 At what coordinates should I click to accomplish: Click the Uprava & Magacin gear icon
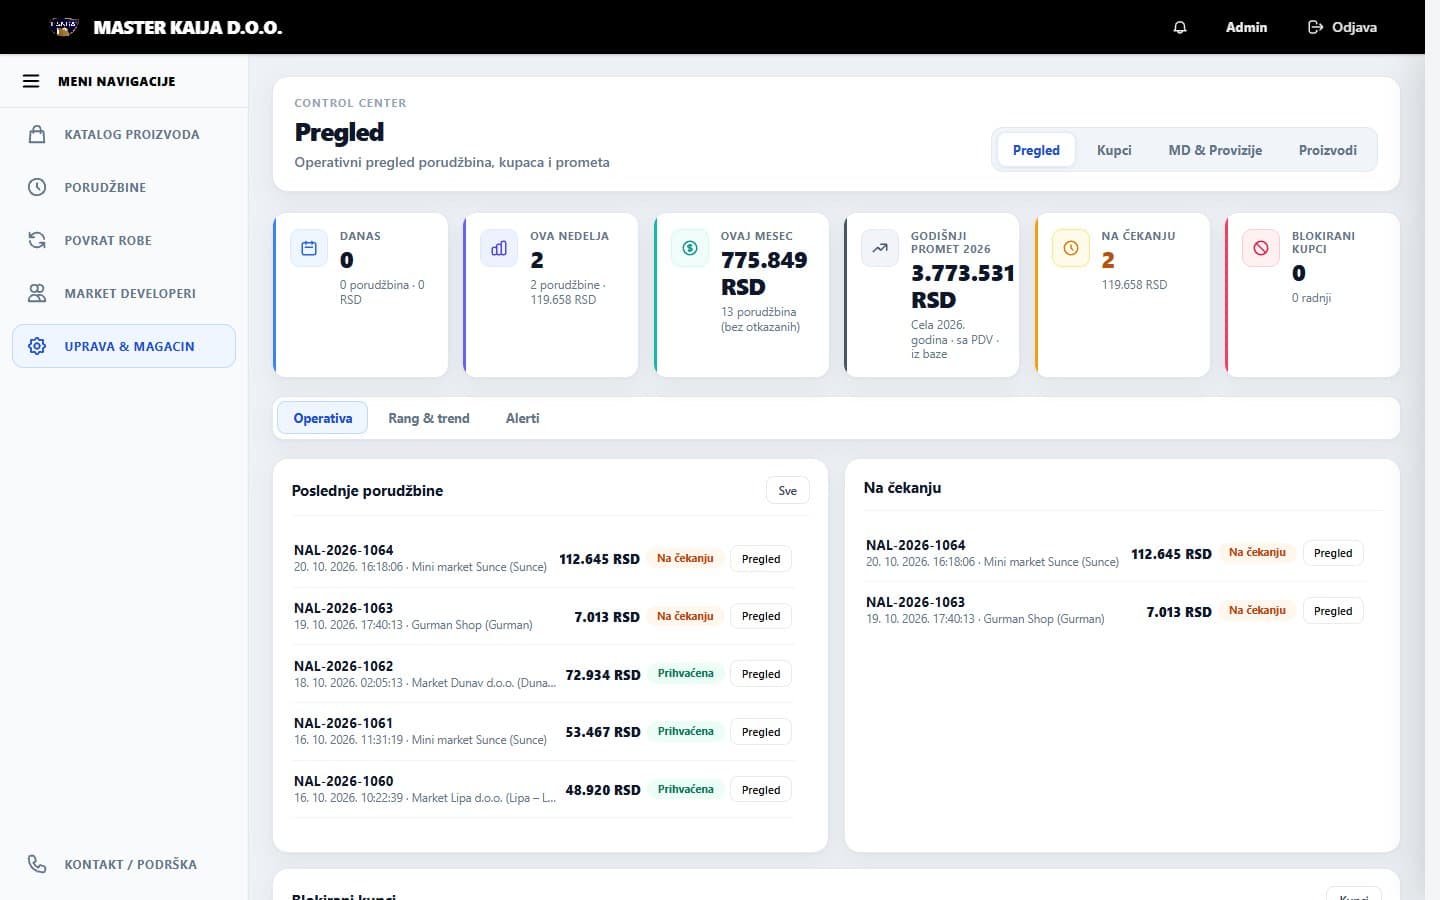pyautogui.click(x=37, y=346)
